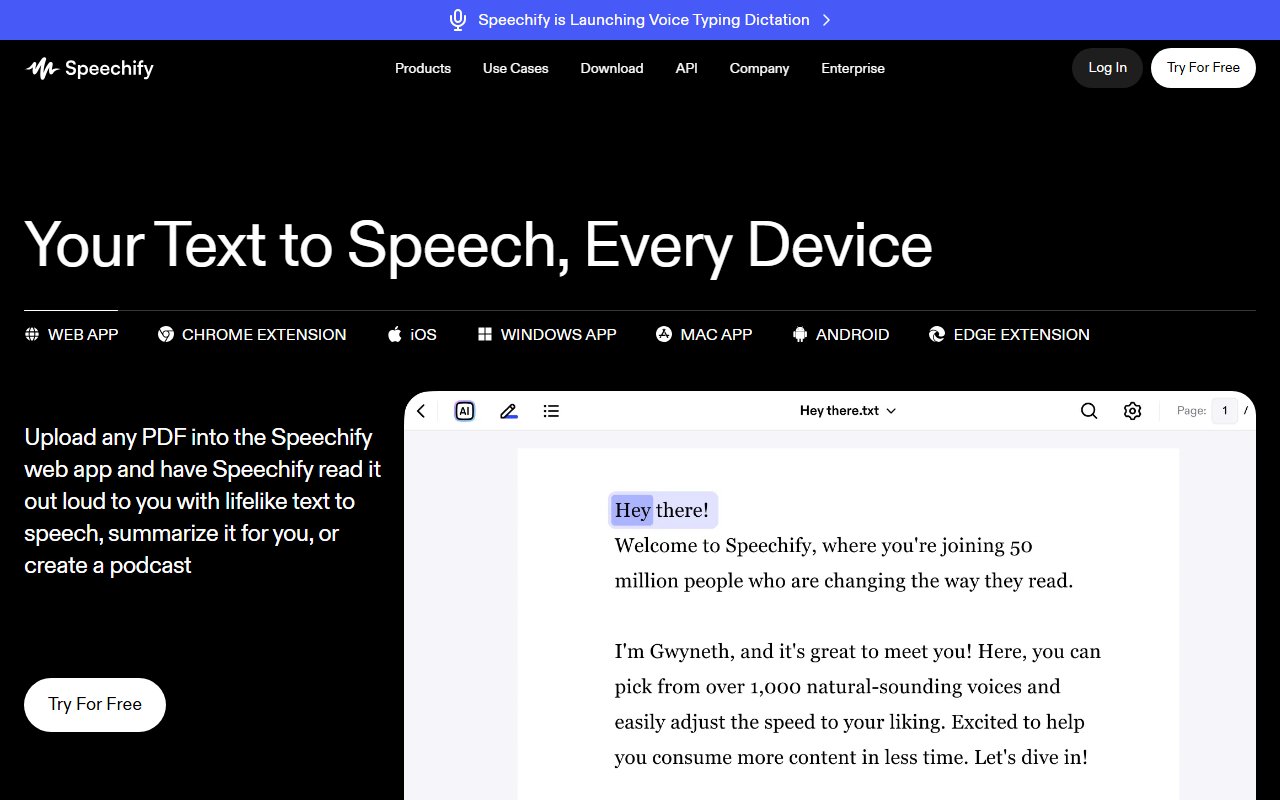
Task: Click the highlighted word Hey in the document
Action: pyautogui.click(x=632, y=510)
